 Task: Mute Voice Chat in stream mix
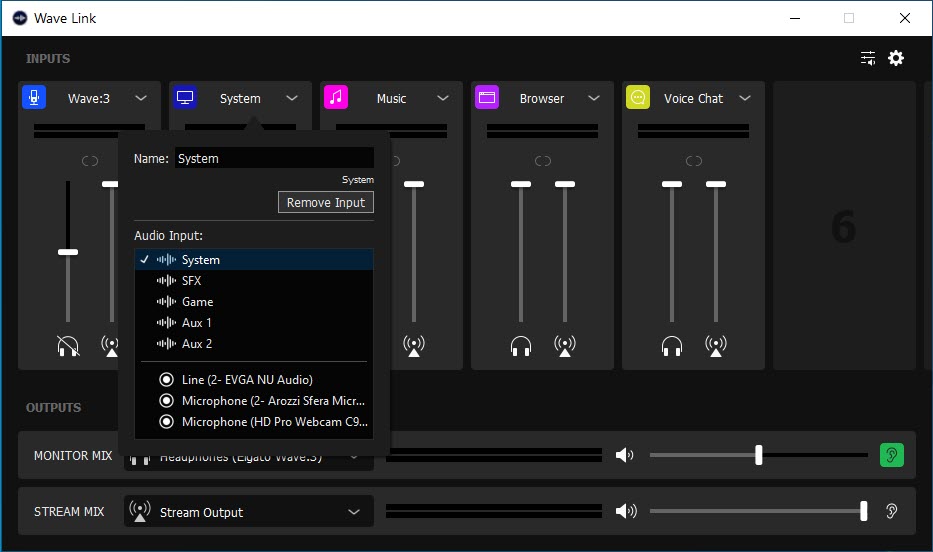pos(716,346)
